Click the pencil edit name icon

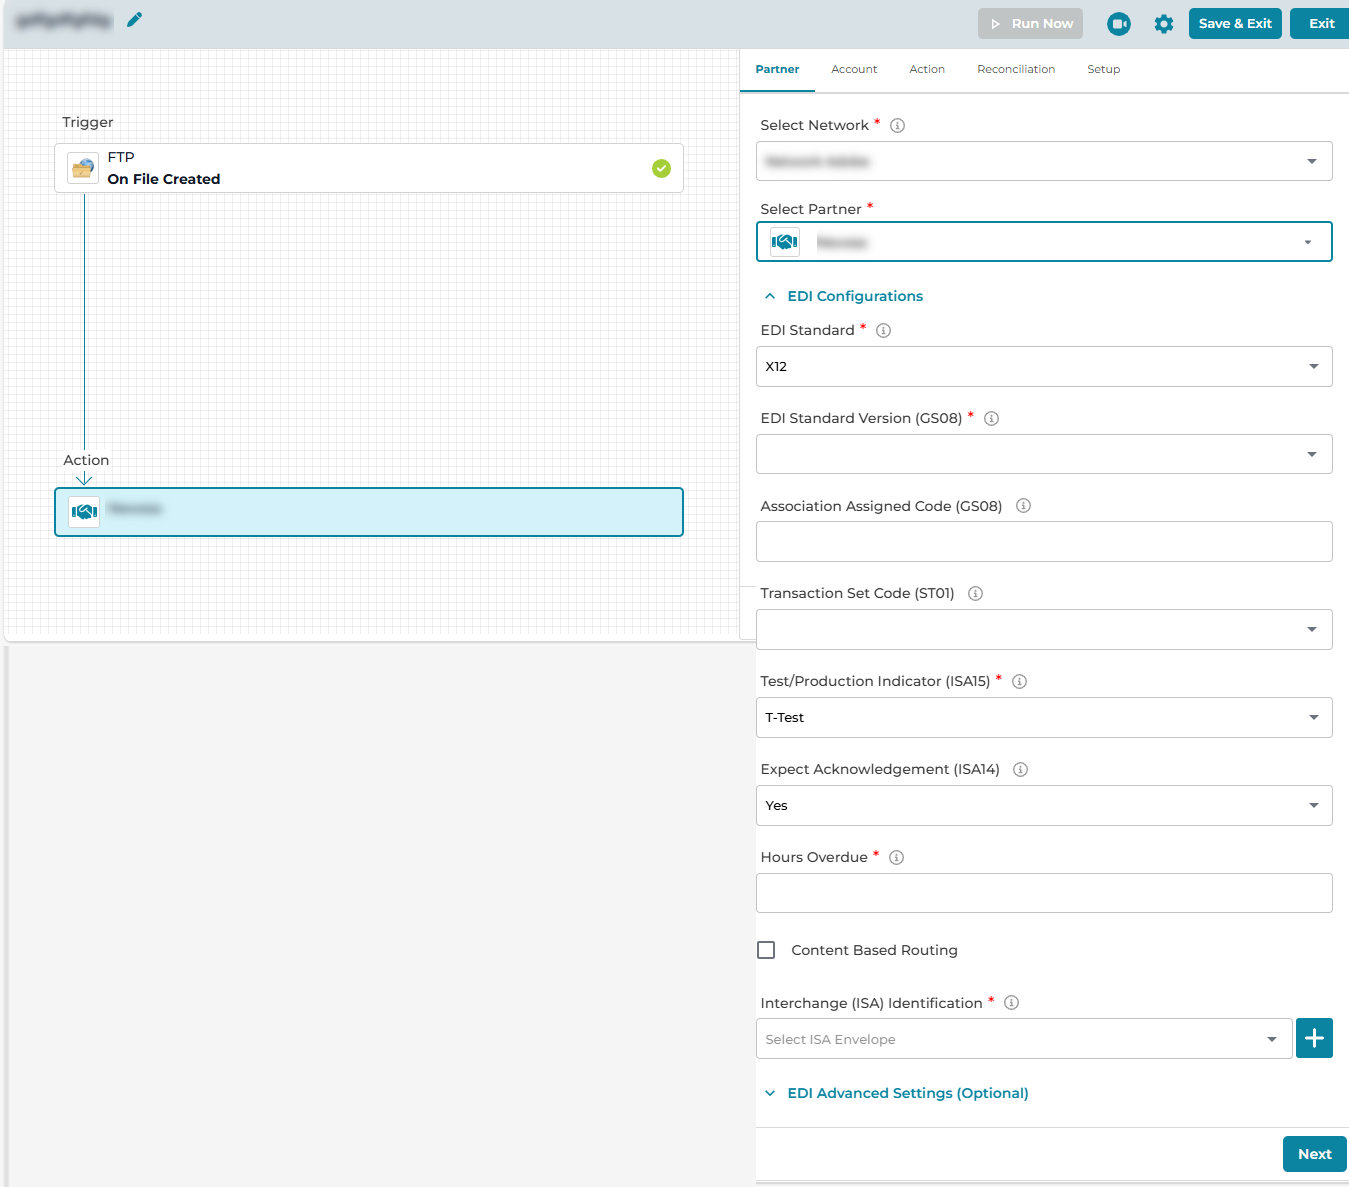coord(135,19)
